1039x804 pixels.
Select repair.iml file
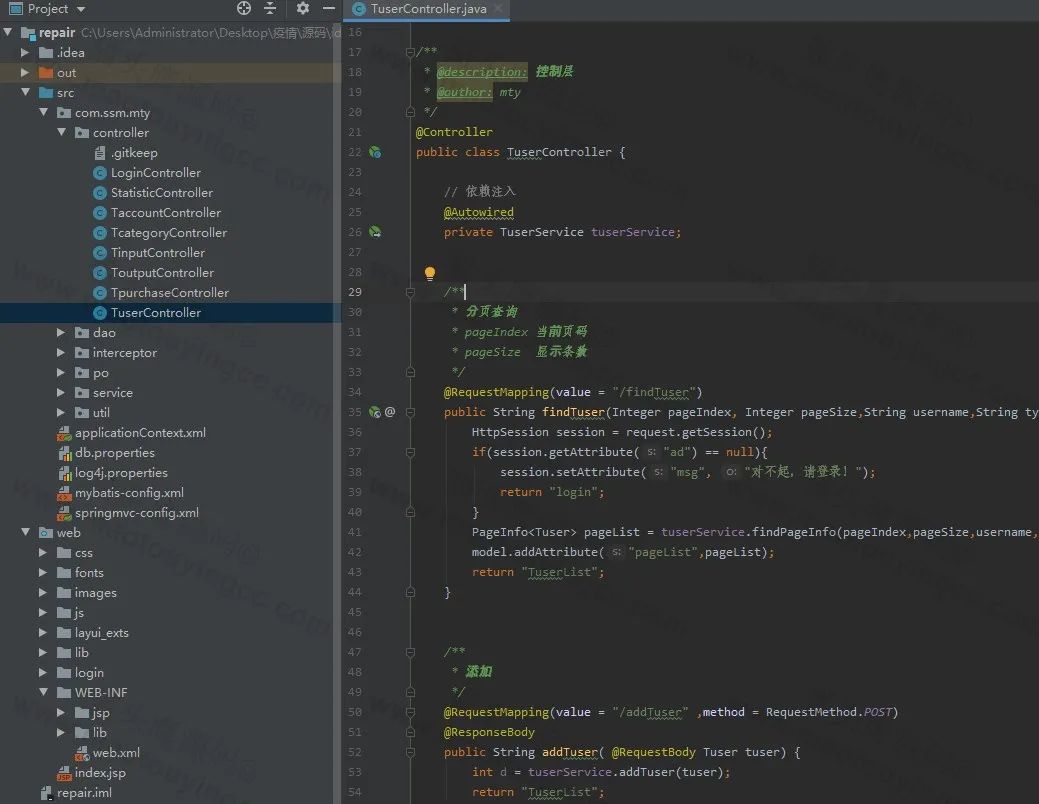point(84,792)
